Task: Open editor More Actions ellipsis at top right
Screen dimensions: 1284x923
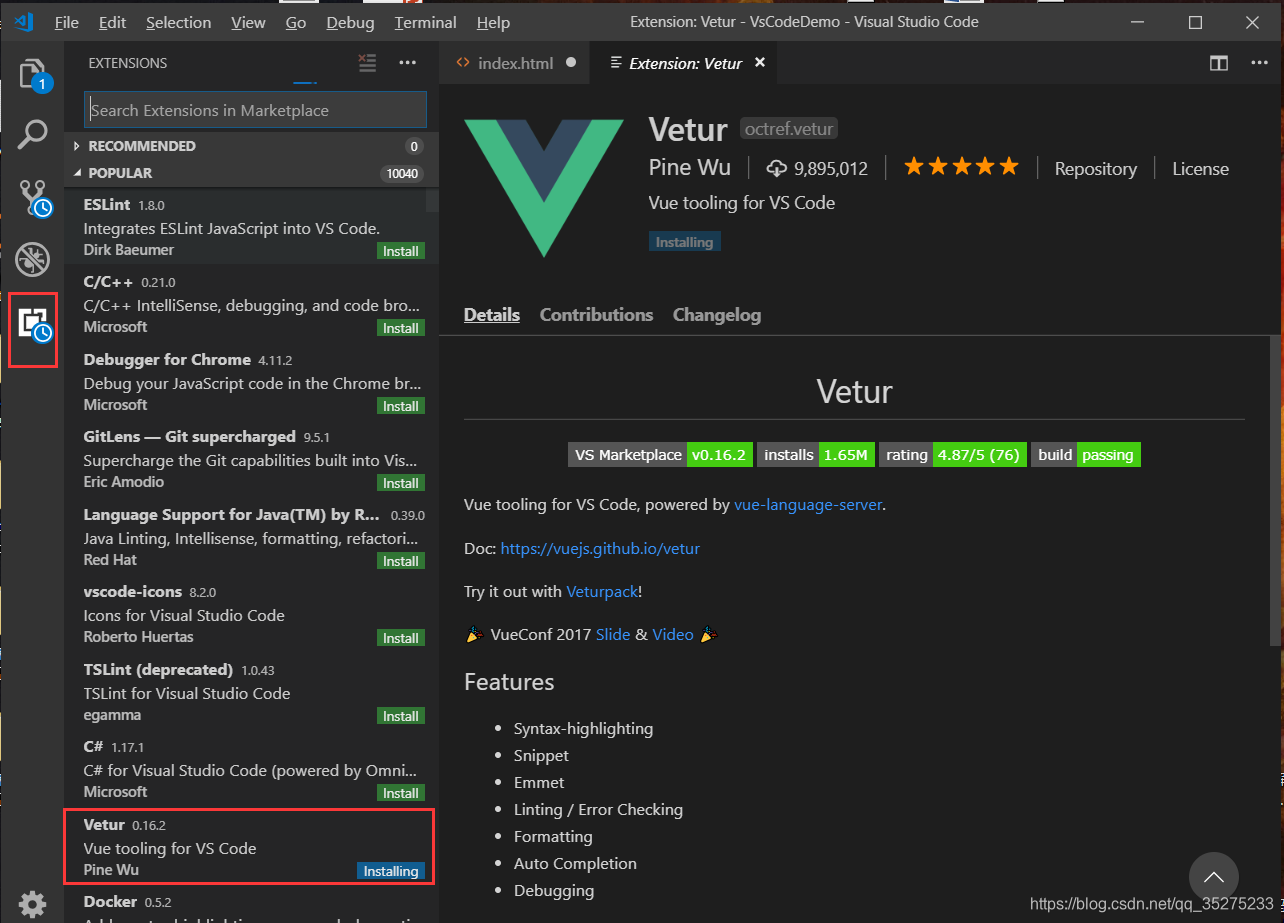Action: [1258, 63]
